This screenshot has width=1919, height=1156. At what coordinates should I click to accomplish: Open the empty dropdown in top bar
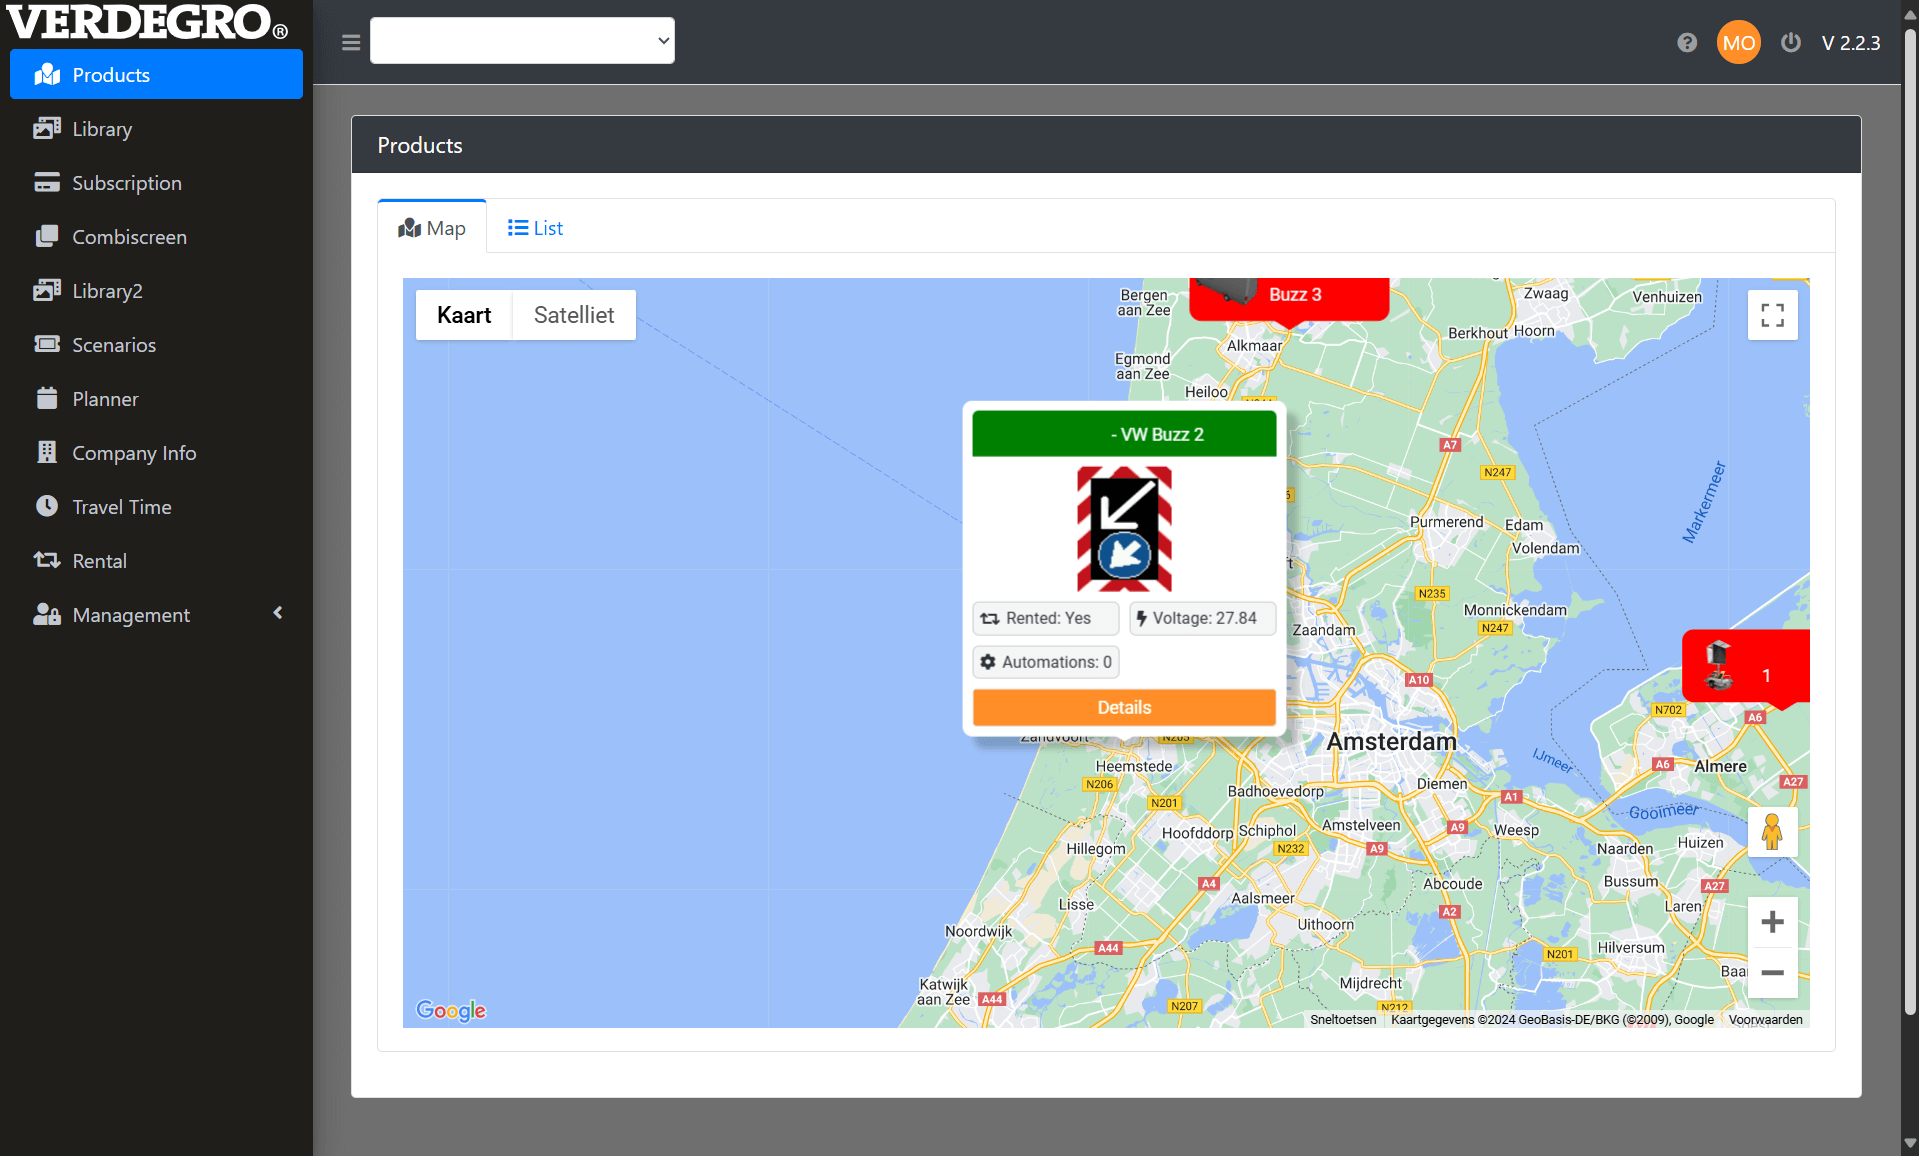click(x=522, y=41)
